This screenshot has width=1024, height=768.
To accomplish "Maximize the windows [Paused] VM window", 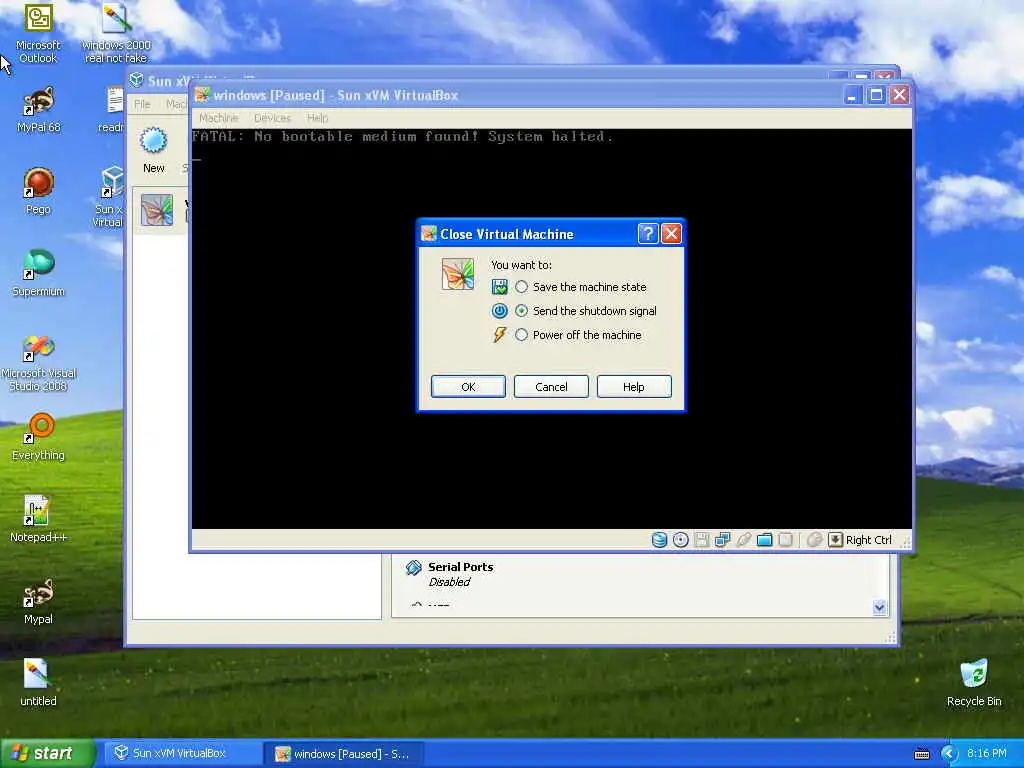I will [876, 95].
